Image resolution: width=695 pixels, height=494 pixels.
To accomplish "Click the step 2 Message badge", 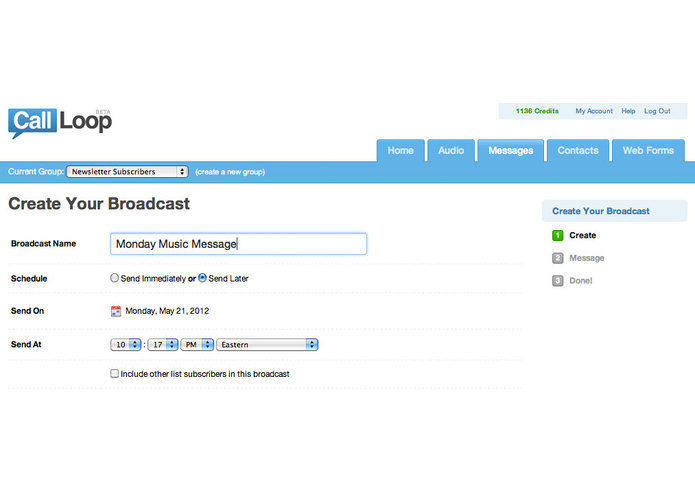I will point(558,258).
